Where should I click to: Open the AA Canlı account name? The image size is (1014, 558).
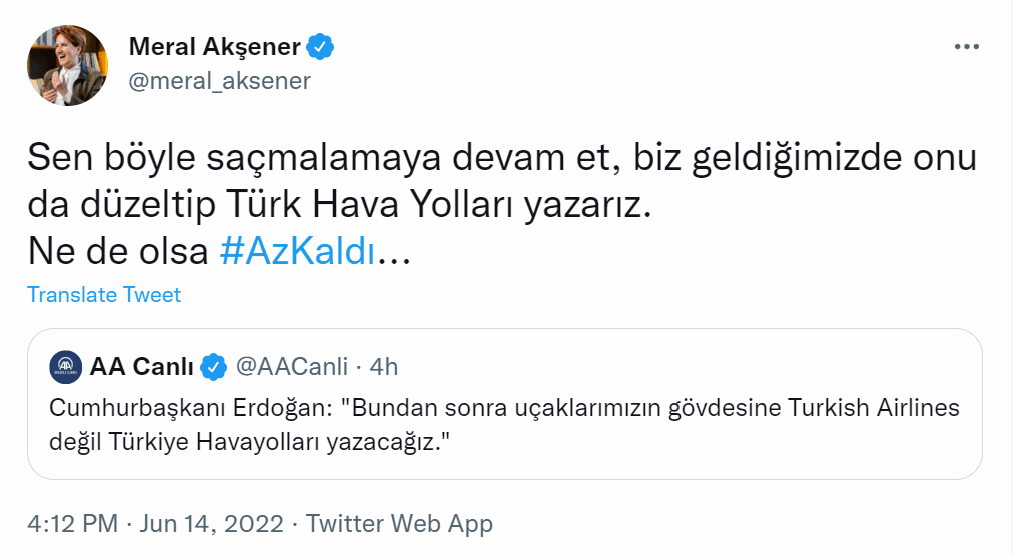[142, 368]
